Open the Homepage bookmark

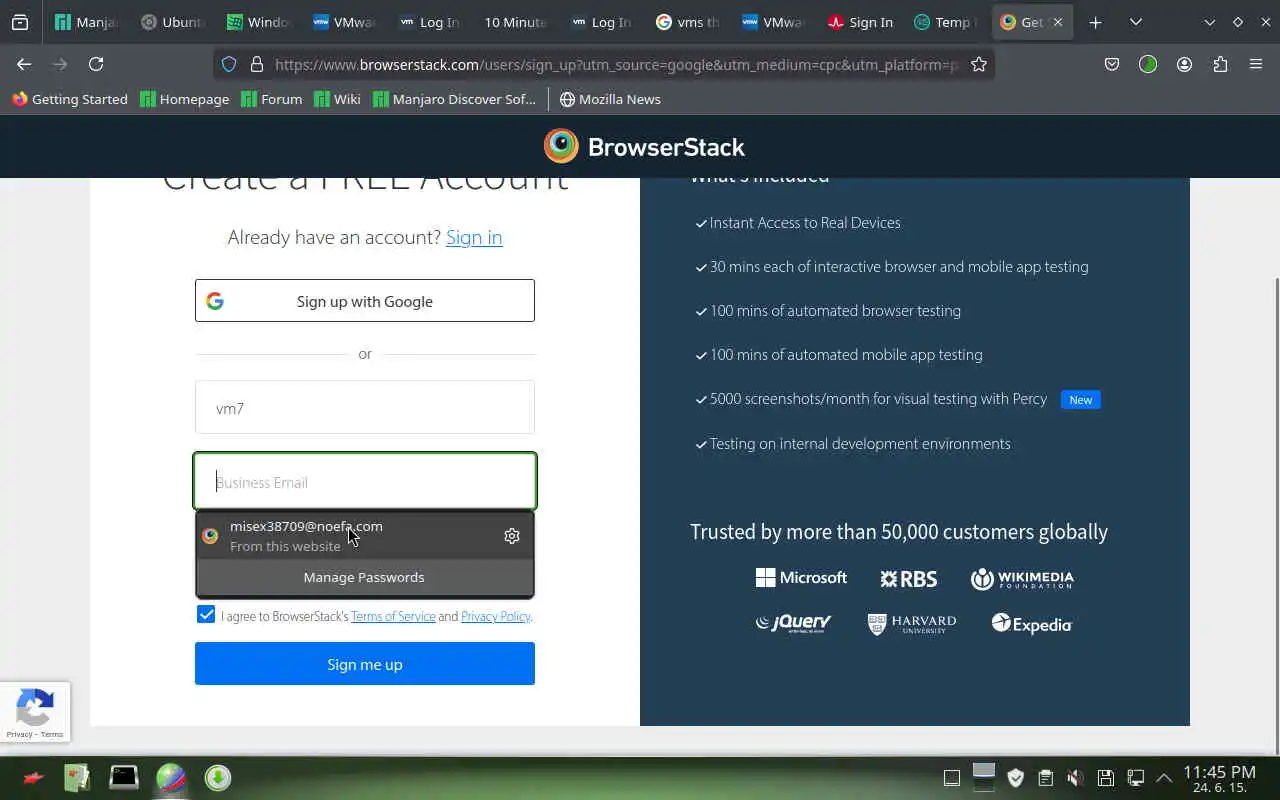185,99
